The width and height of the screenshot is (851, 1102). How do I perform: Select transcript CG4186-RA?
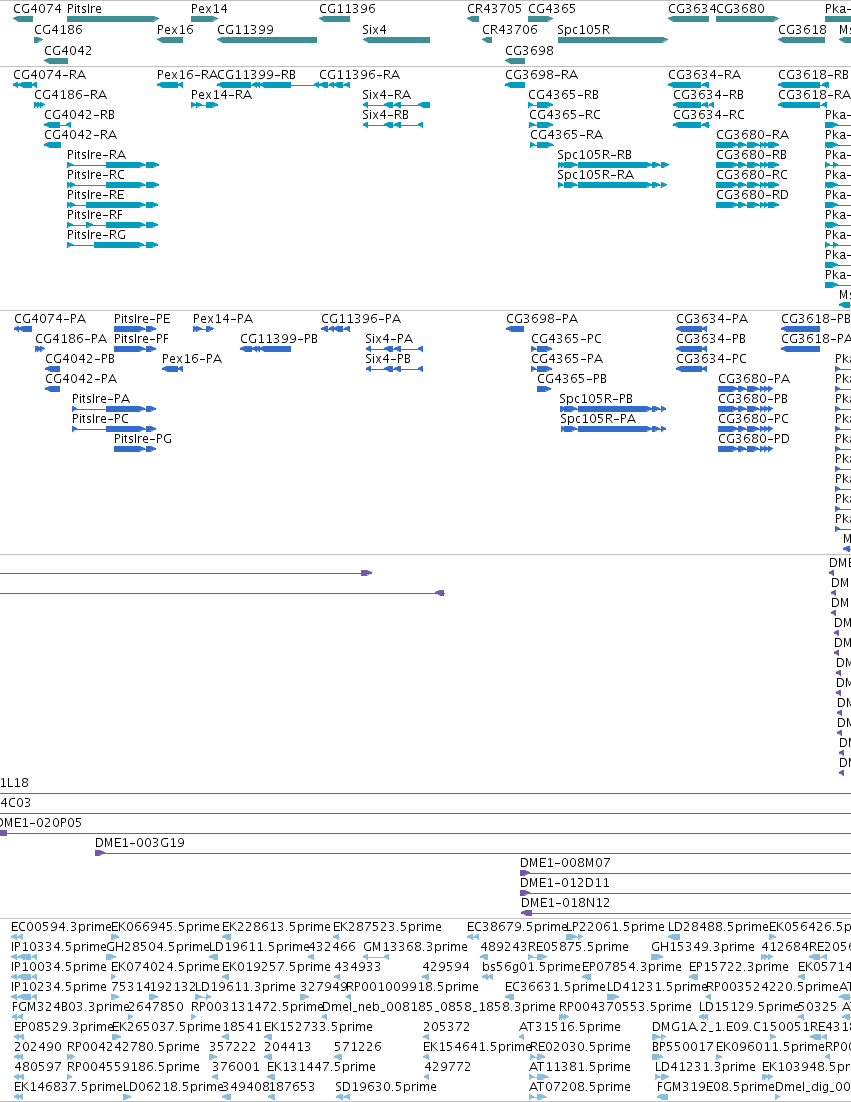click(71, 94)
